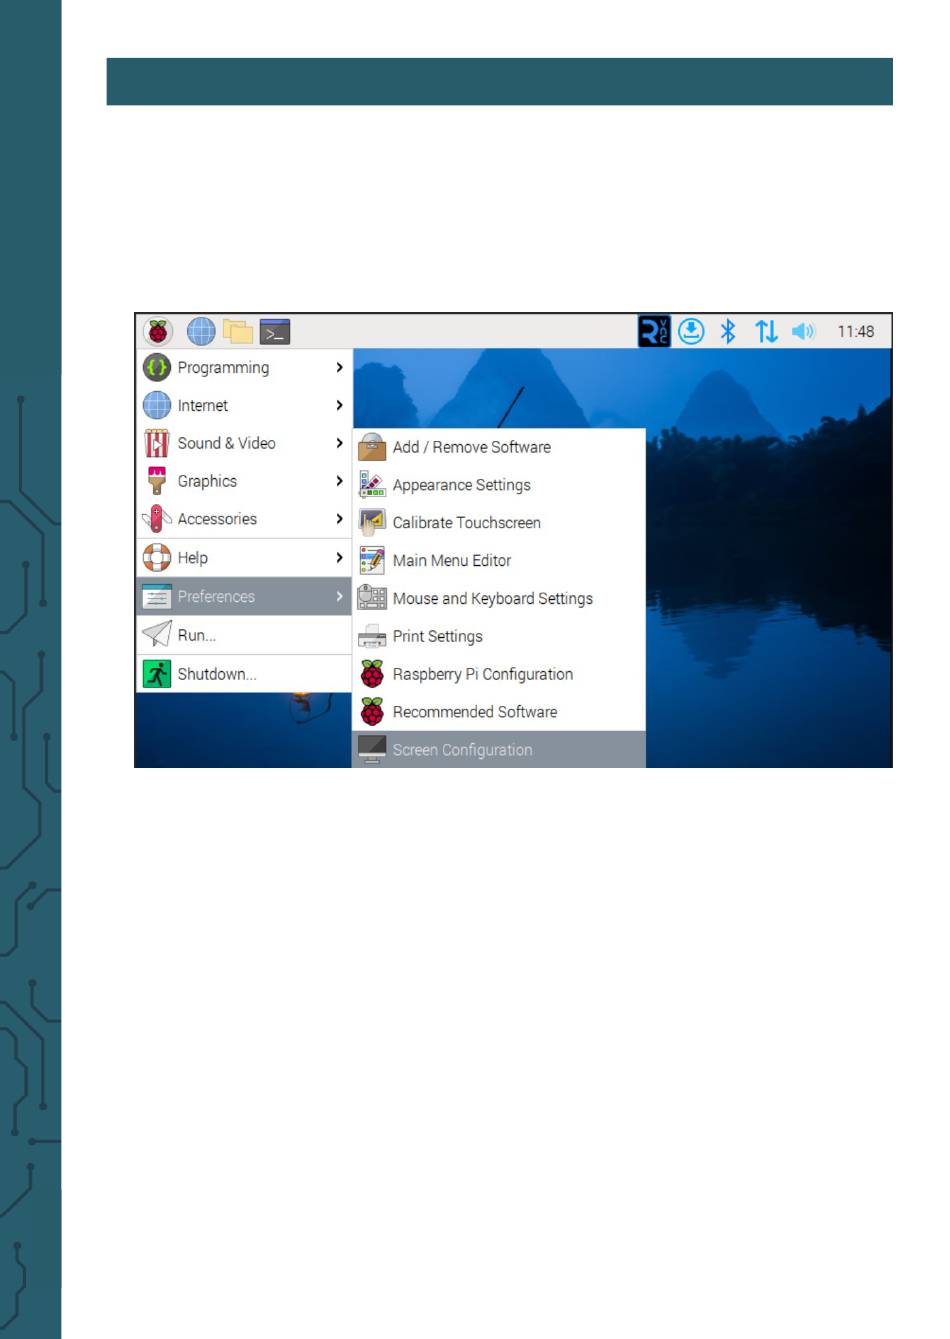
Task: Open the Programming menu entry
Action: [244, 367]
